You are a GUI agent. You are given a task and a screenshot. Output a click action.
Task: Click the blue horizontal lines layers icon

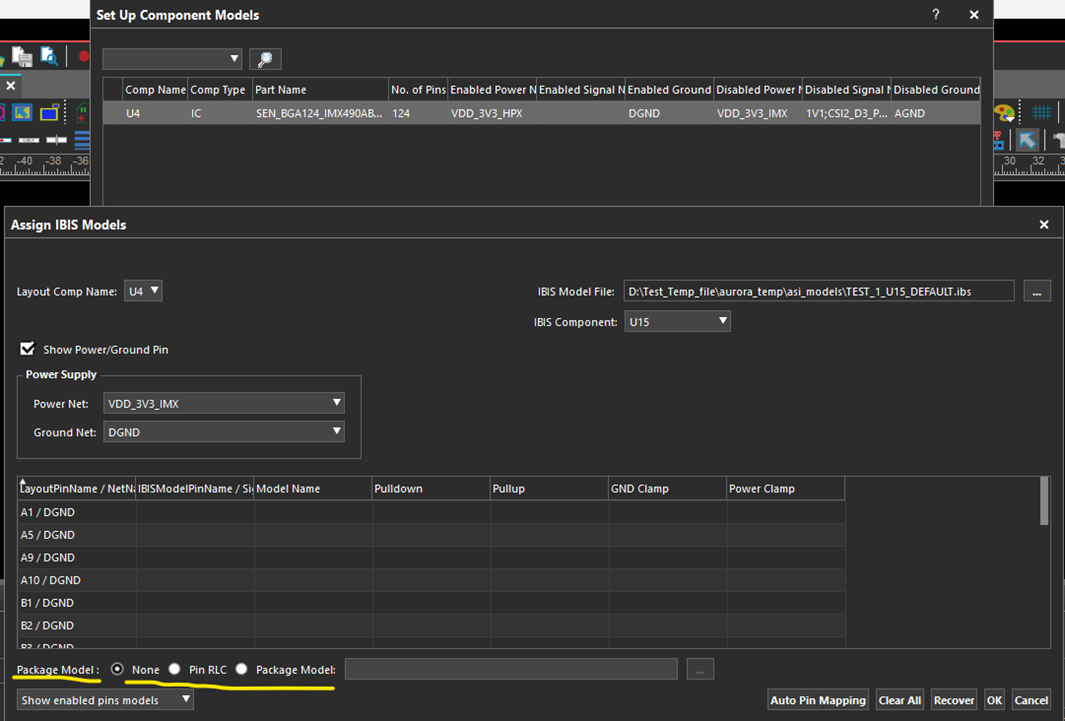pos(82,141)
